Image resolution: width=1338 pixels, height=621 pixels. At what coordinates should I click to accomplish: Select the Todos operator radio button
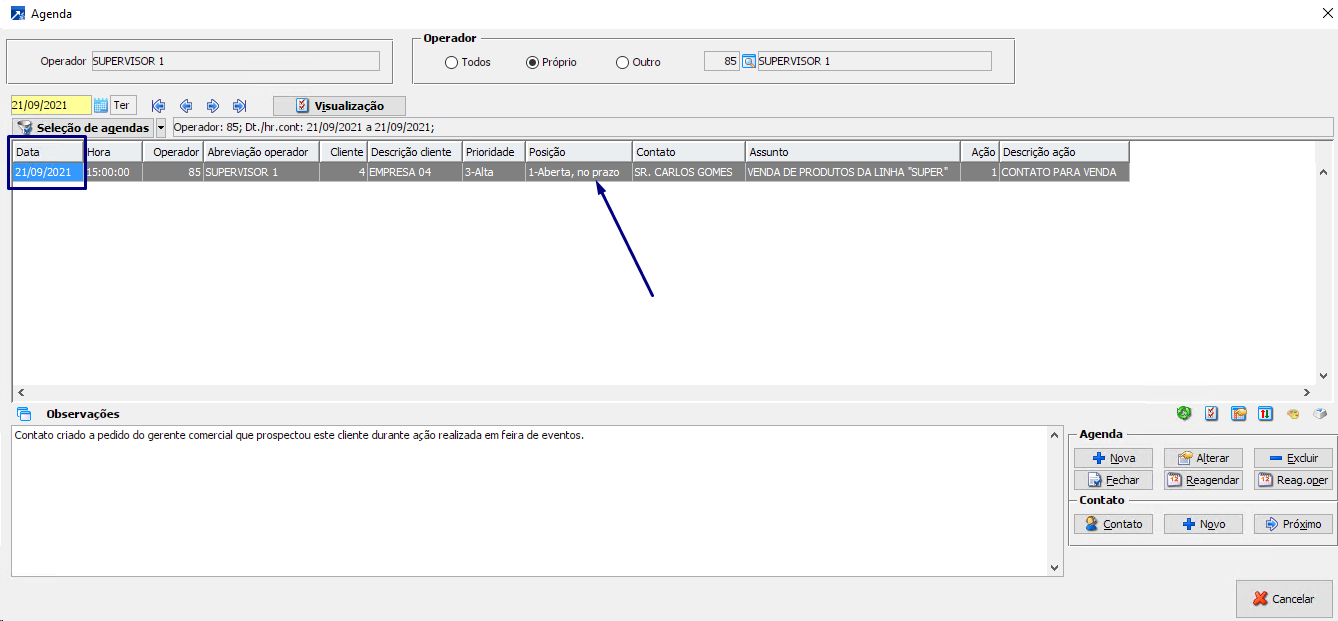[452, 62]
